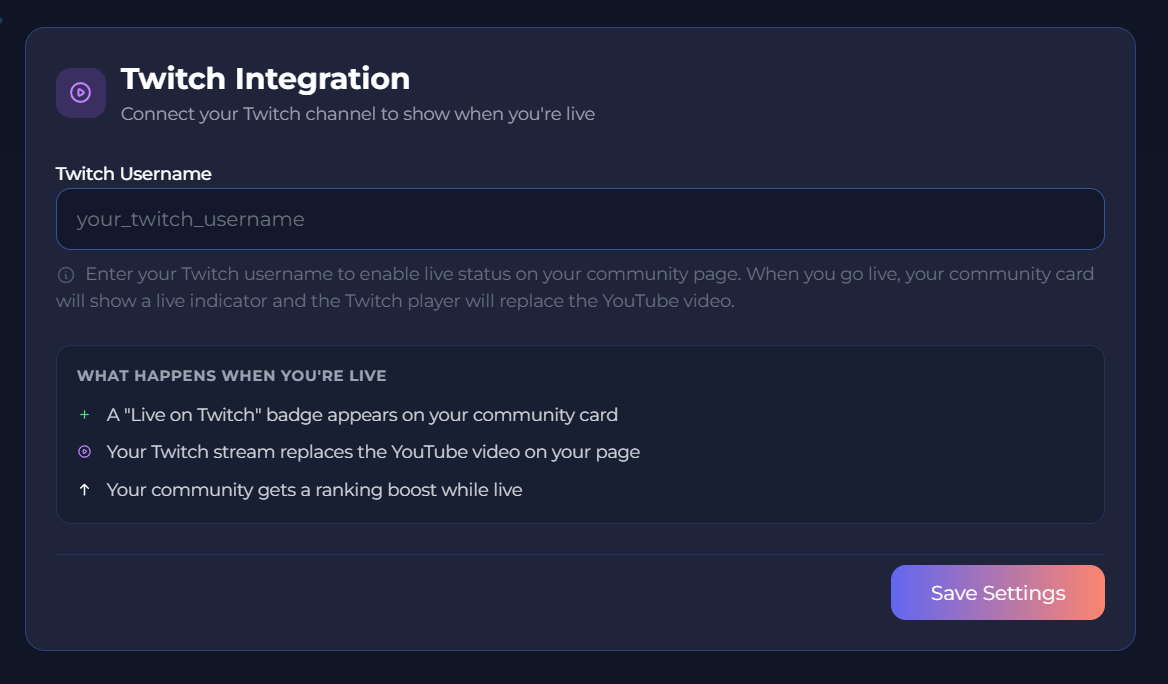Click the gradient area of the Save button
1168x684 pixels.
tap(997, 592)
